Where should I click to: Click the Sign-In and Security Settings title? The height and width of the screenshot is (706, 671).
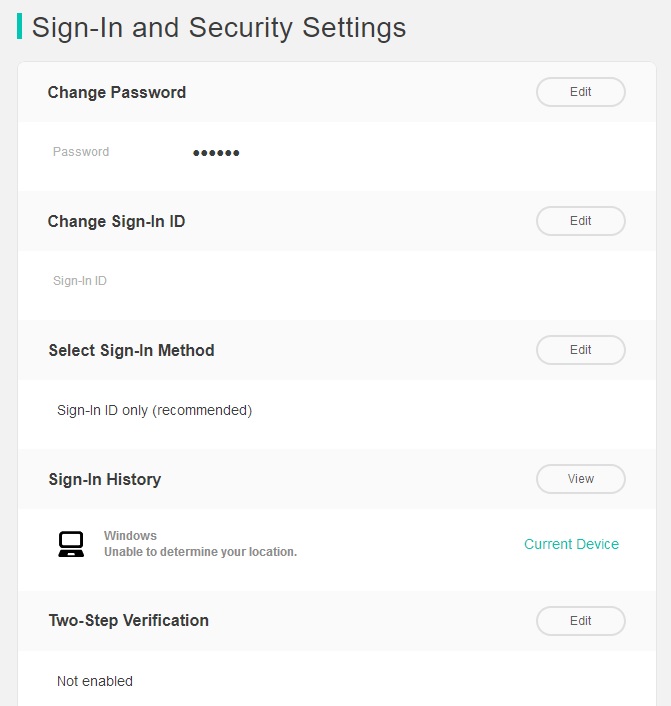219,27
